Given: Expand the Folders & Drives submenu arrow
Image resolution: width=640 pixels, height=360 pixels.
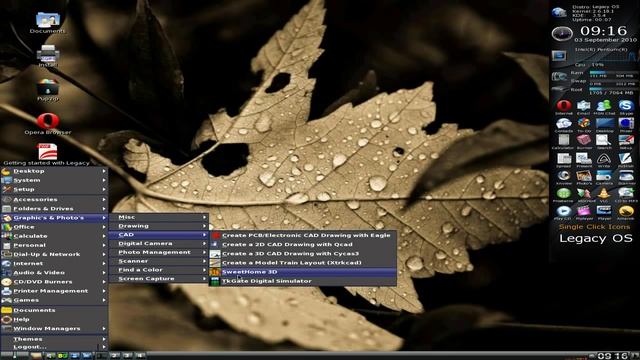Looking at the screenshot, I should pyautogui.click(x=104, y=209).
